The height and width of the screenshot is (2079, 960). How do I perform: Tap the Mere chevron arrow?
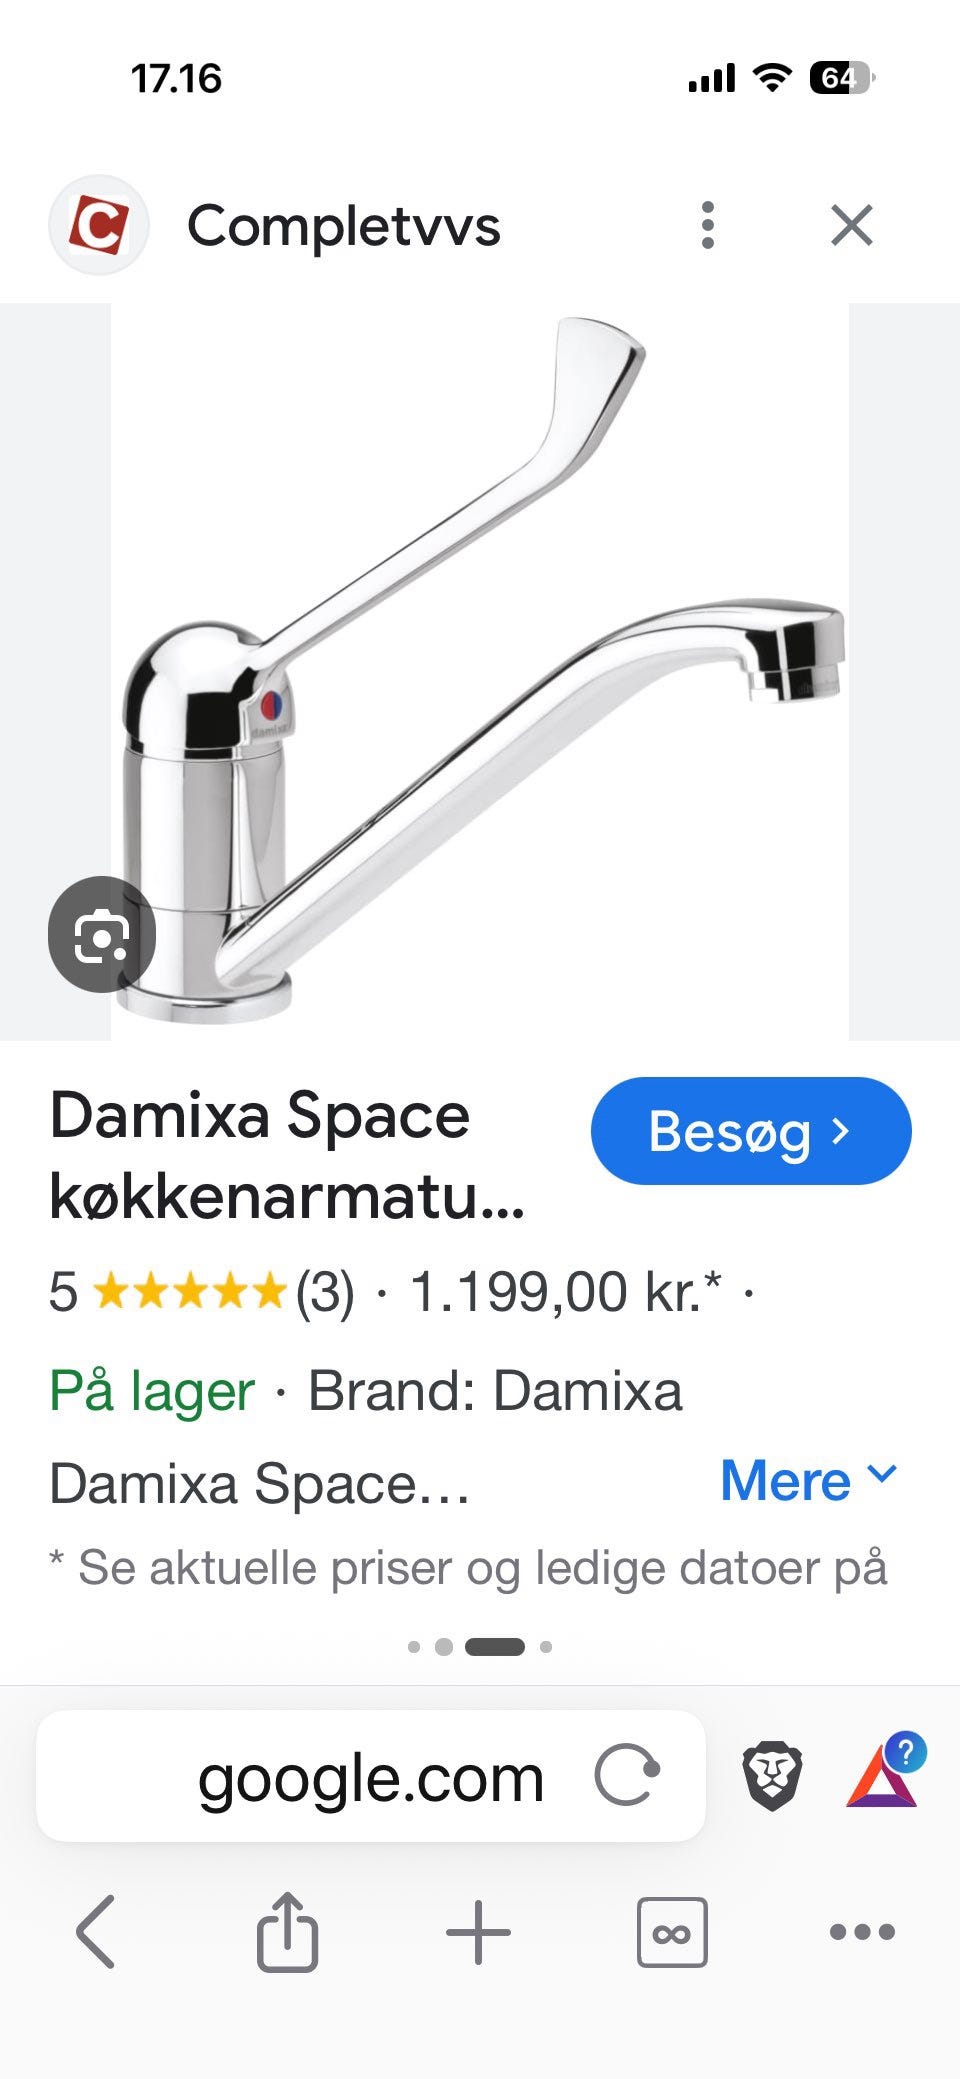pyautogui.click(x=882, y=1474)
